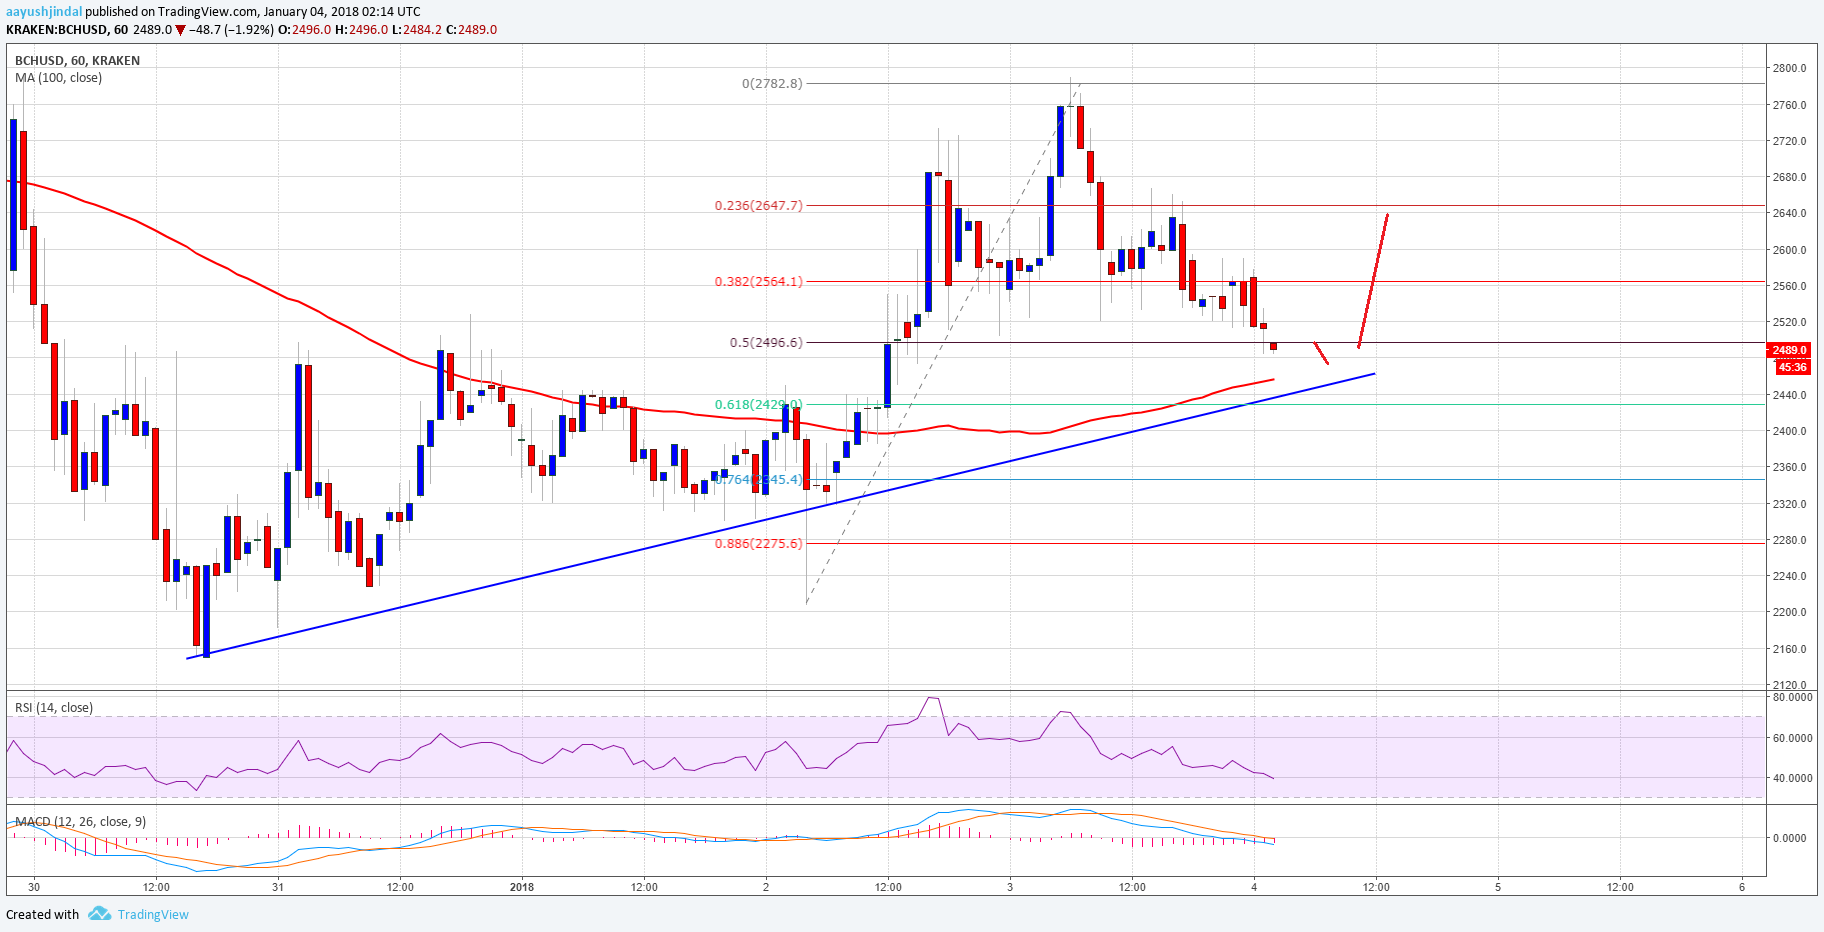The width and height of the screenshot is (1824, 932).
Task: Click the short red downward projection line
Action: point(1321,353)
